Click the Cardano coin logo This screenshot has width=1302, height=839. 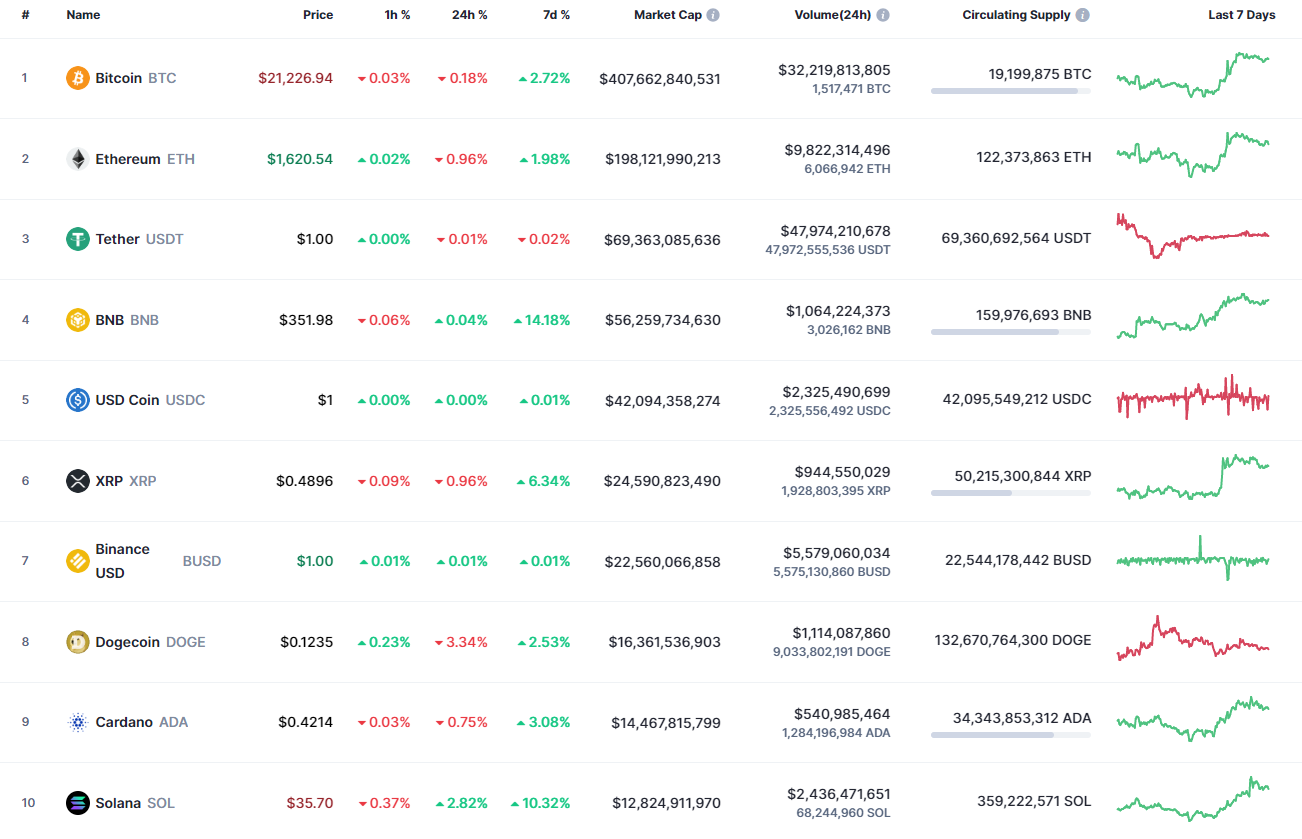pos(75,721)
